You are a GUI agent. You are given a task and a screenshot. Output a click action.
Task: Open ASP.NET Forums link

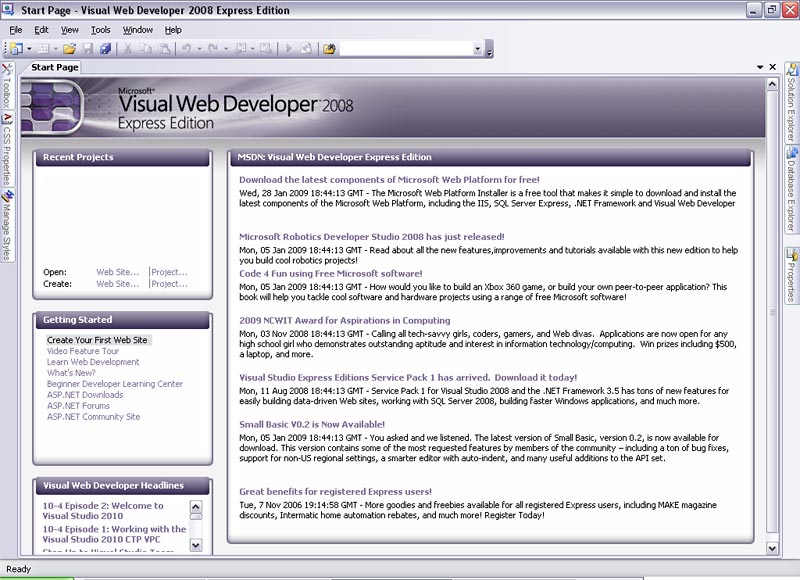coord(78,406)
